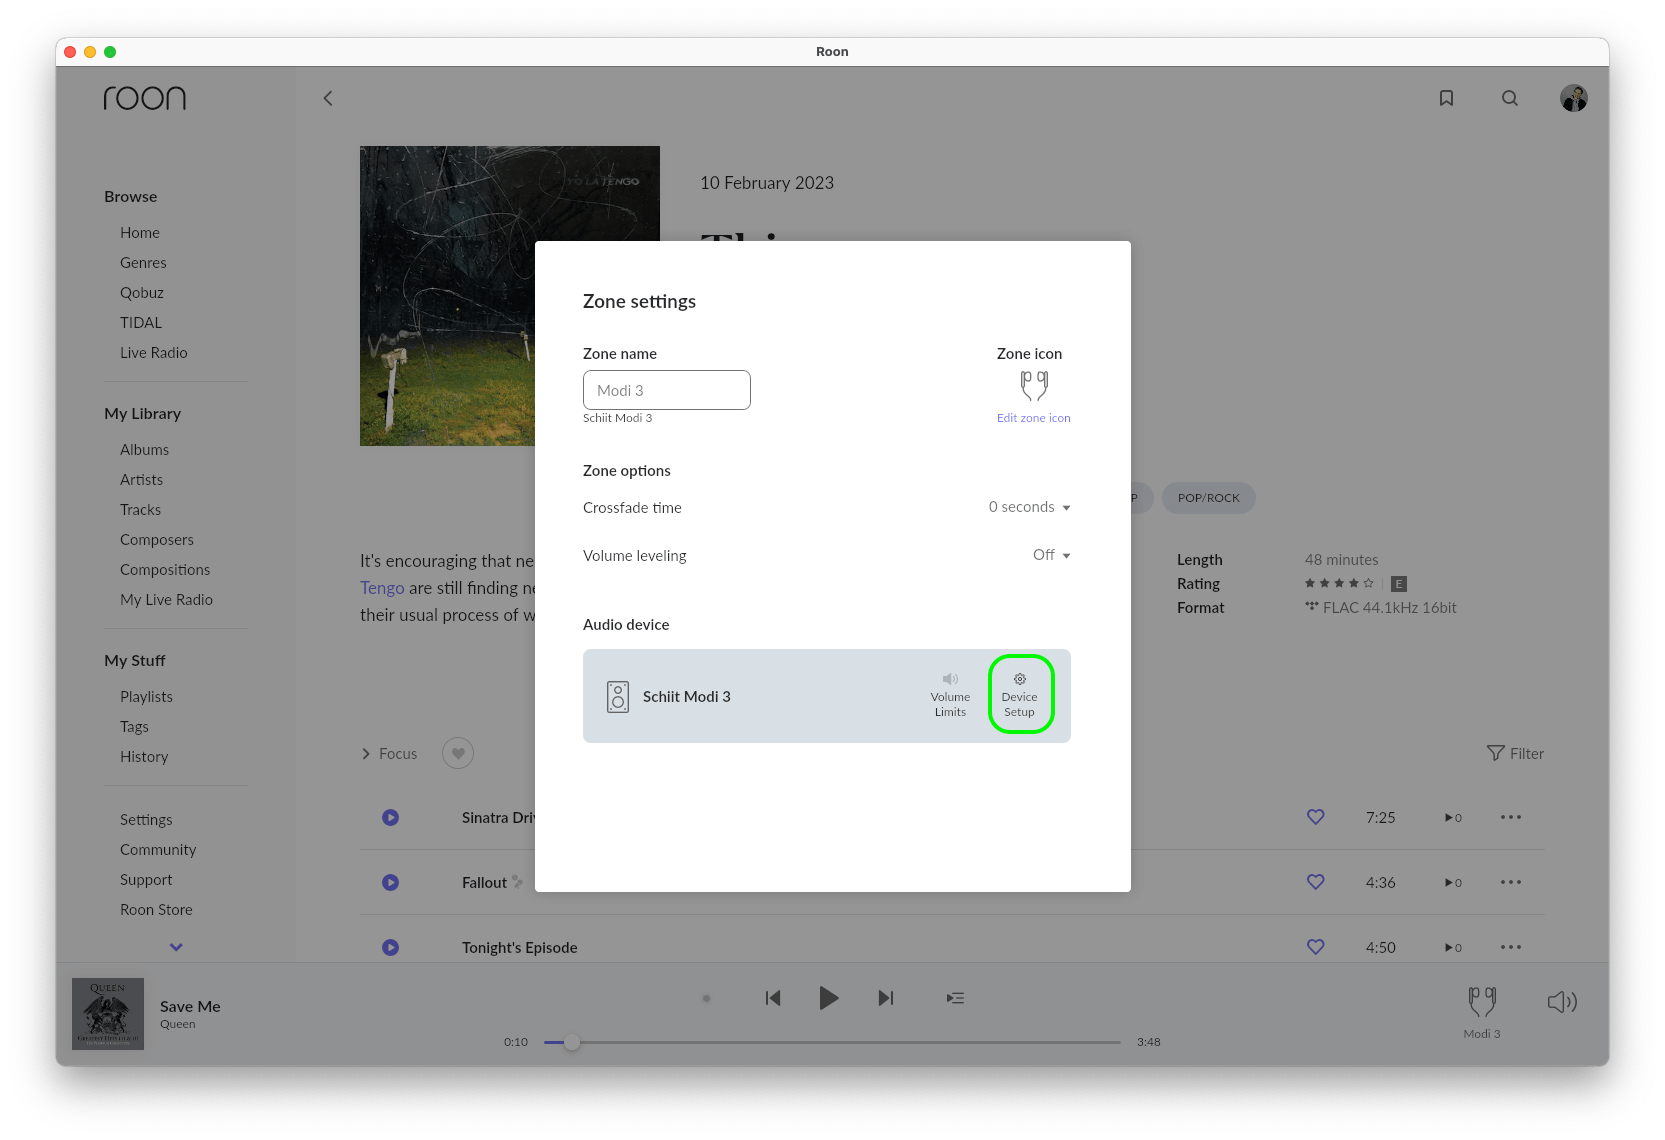
Task: Open History in My Stuff
Action: (x=144, y=757)
